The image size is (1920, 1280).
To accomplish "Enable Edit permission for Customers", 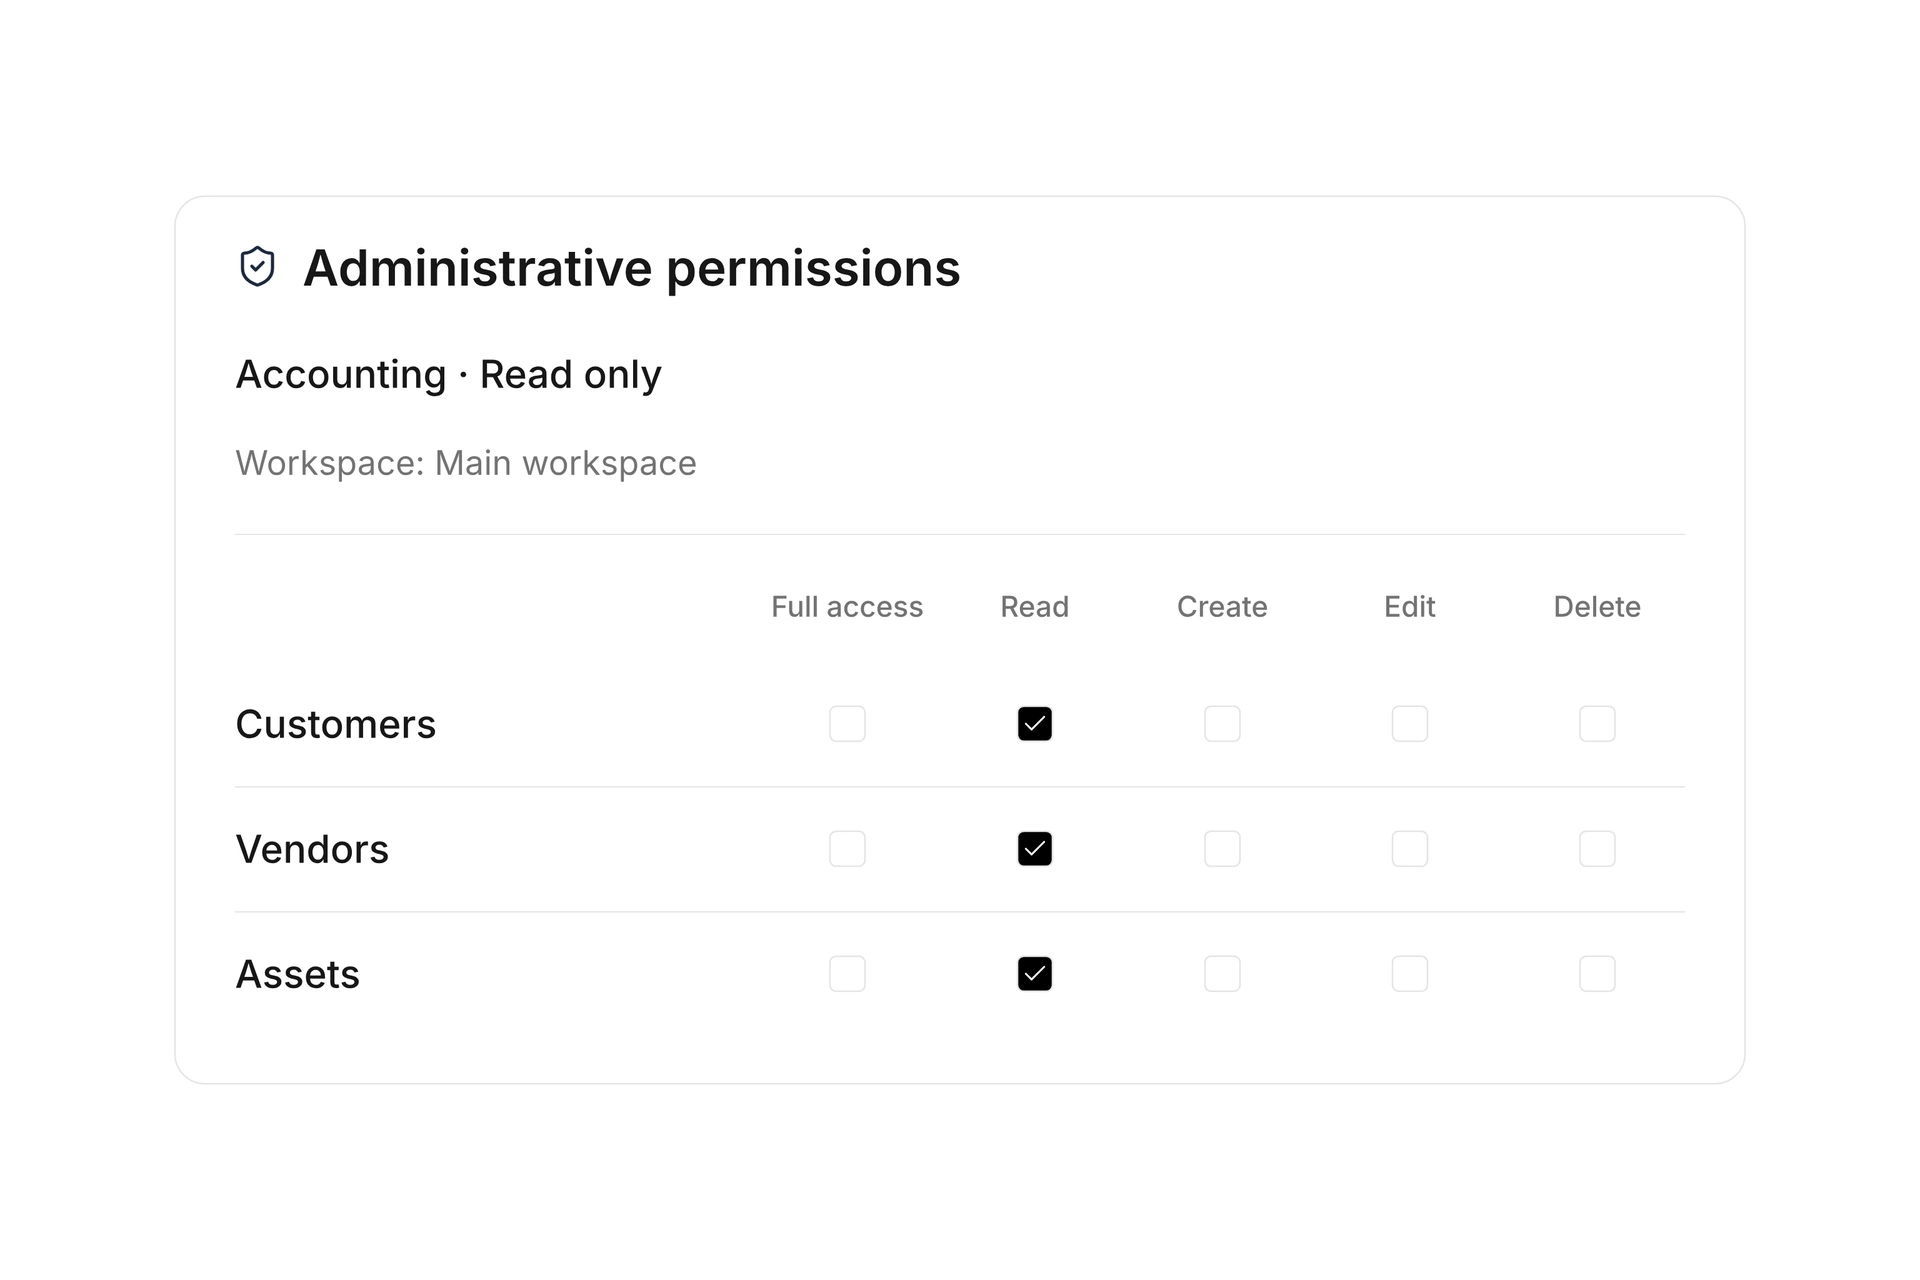I will tap(1410, 724).
